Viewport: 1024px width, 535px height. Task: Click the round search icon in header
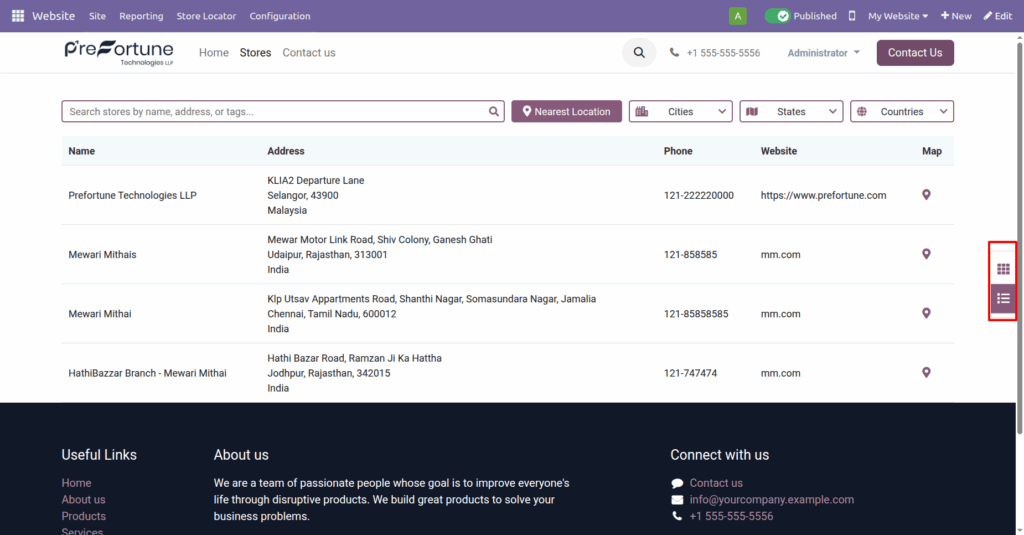pyautogui.click(x=639, y=53)
